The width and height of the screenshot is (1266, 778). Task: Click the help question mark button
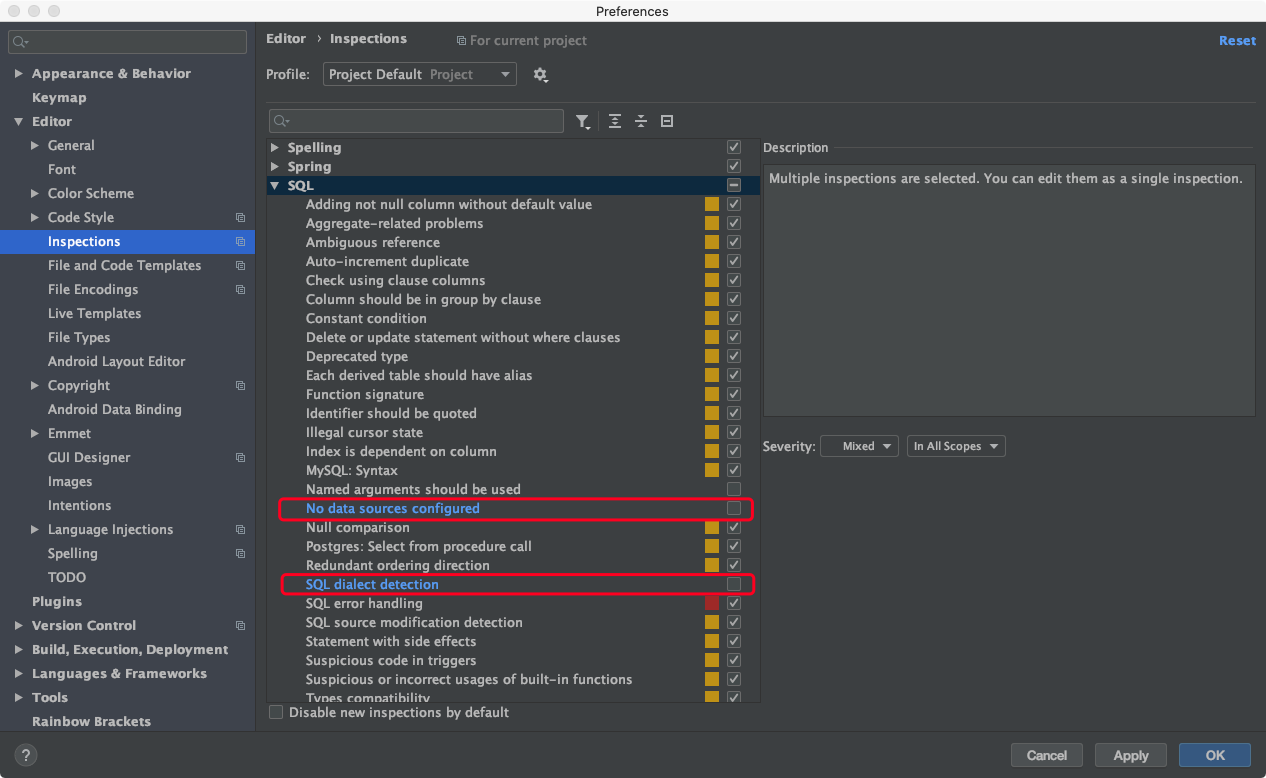click(26, 755)
